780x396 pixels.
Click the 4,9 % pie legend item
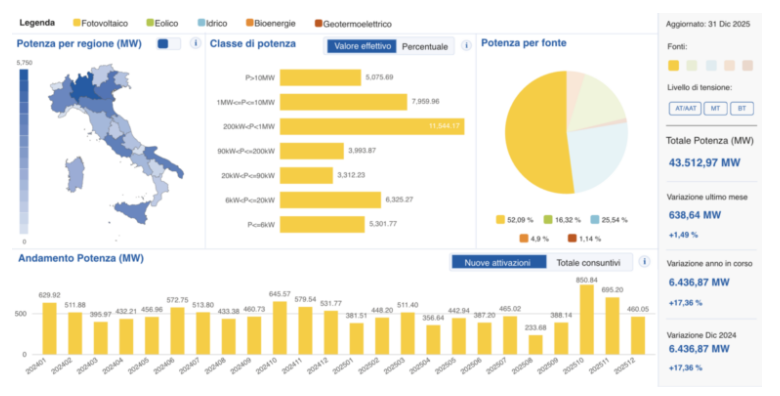tap(534, 239)
